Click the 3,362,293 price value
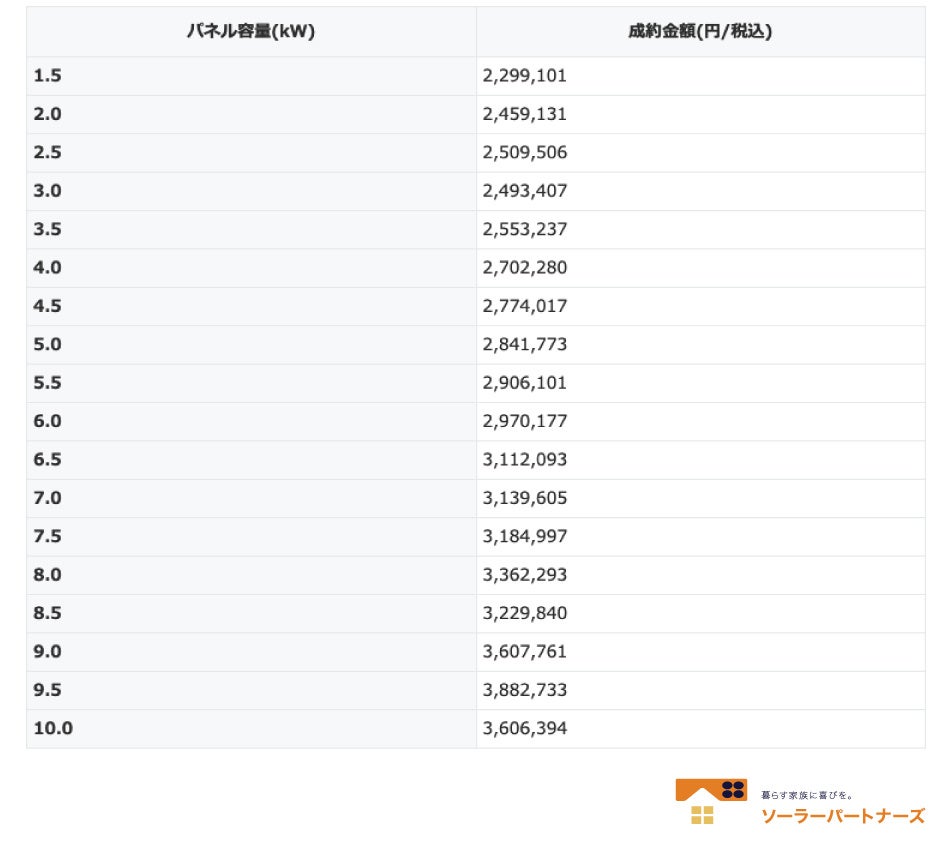This screenshot has height=850, width=950. click(x=524, y=575)
